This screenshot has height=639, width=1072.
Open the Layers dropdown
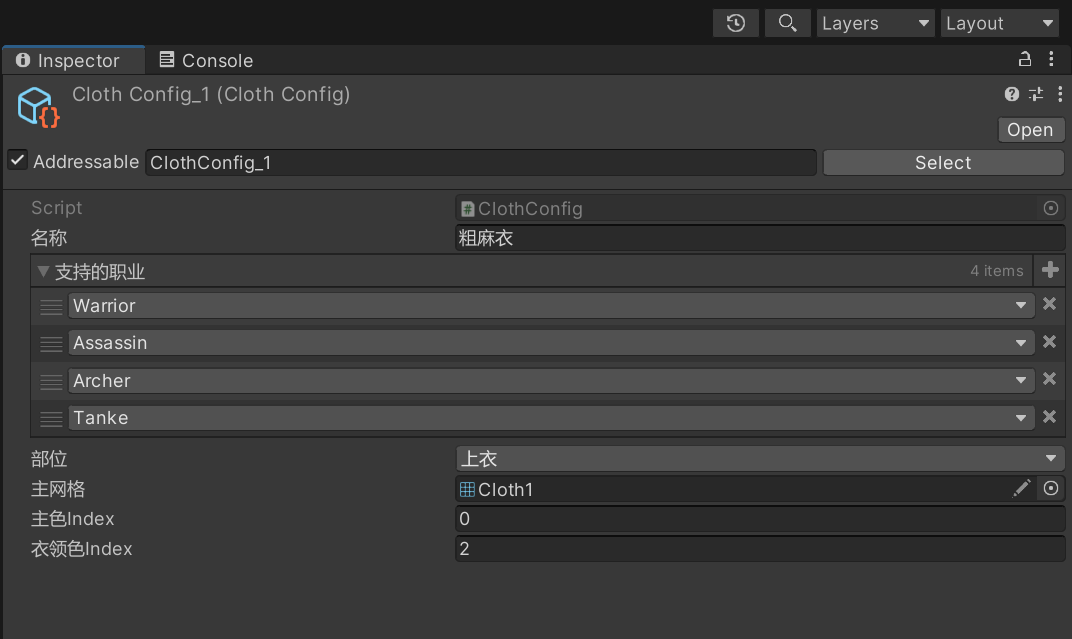pyautogui.click(x=875, y=23)
